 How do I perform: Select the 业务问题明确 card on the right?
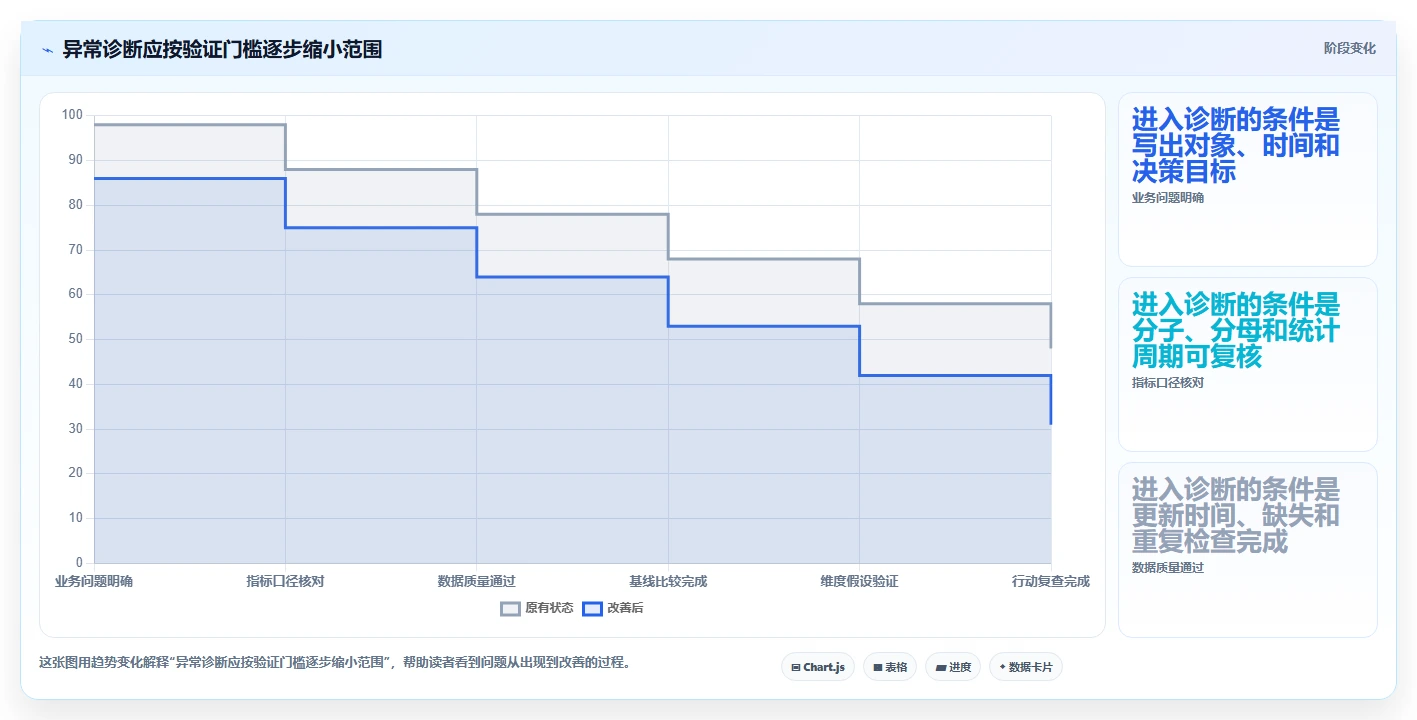[x=1247, y=180]
